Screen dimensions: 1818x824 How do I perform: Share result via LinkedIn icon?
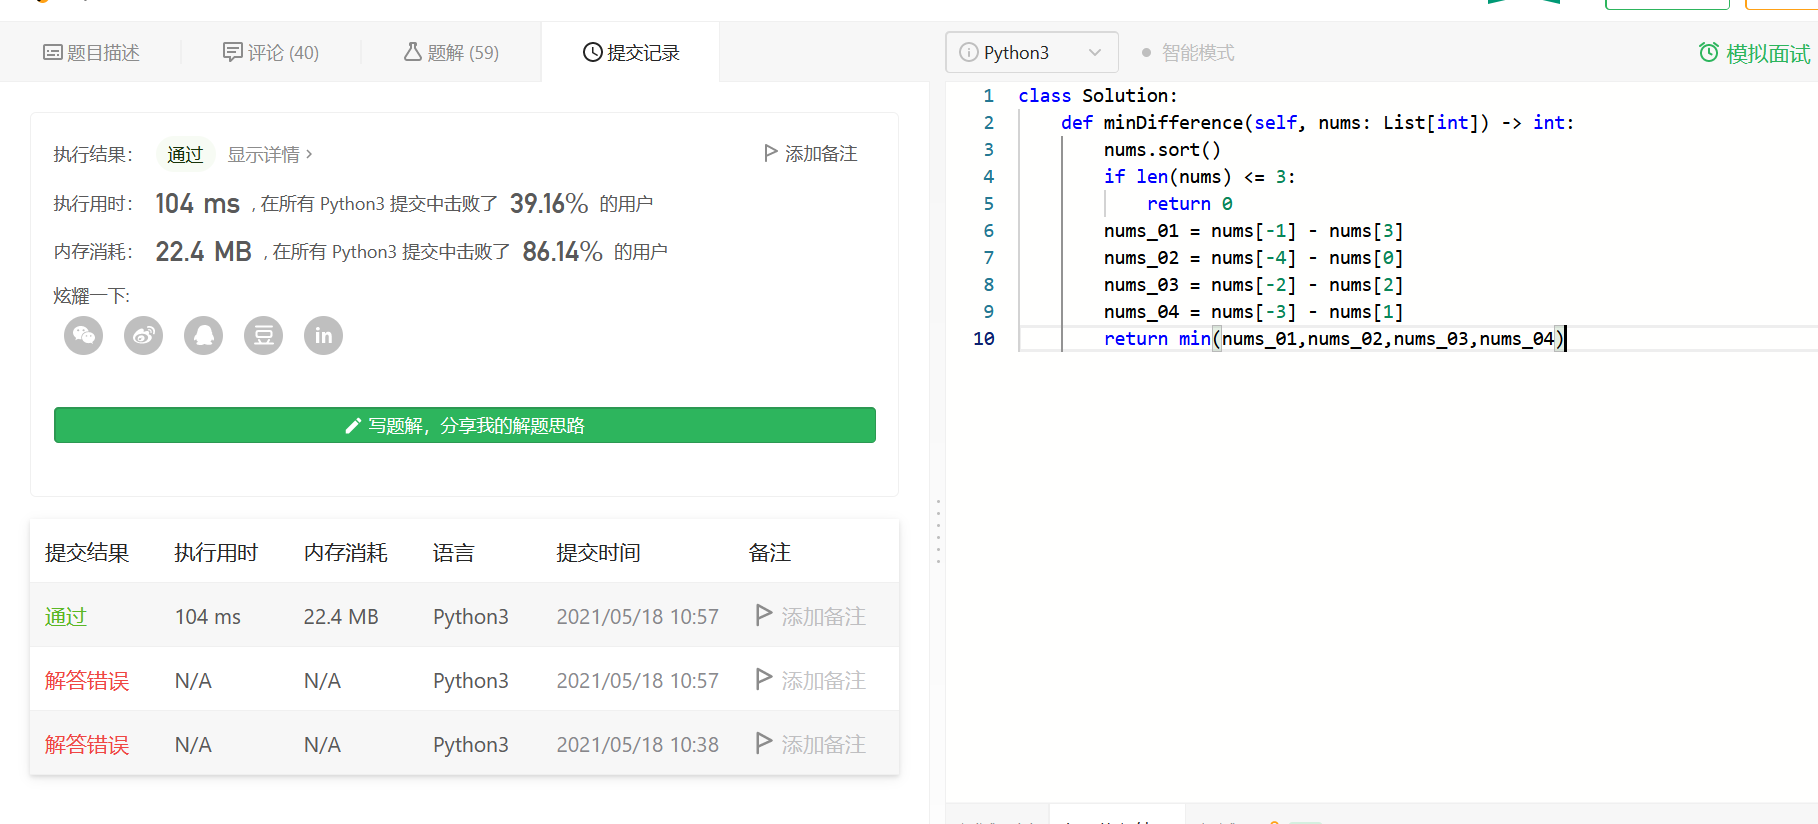pyautogui.click(x=324, y=336)
